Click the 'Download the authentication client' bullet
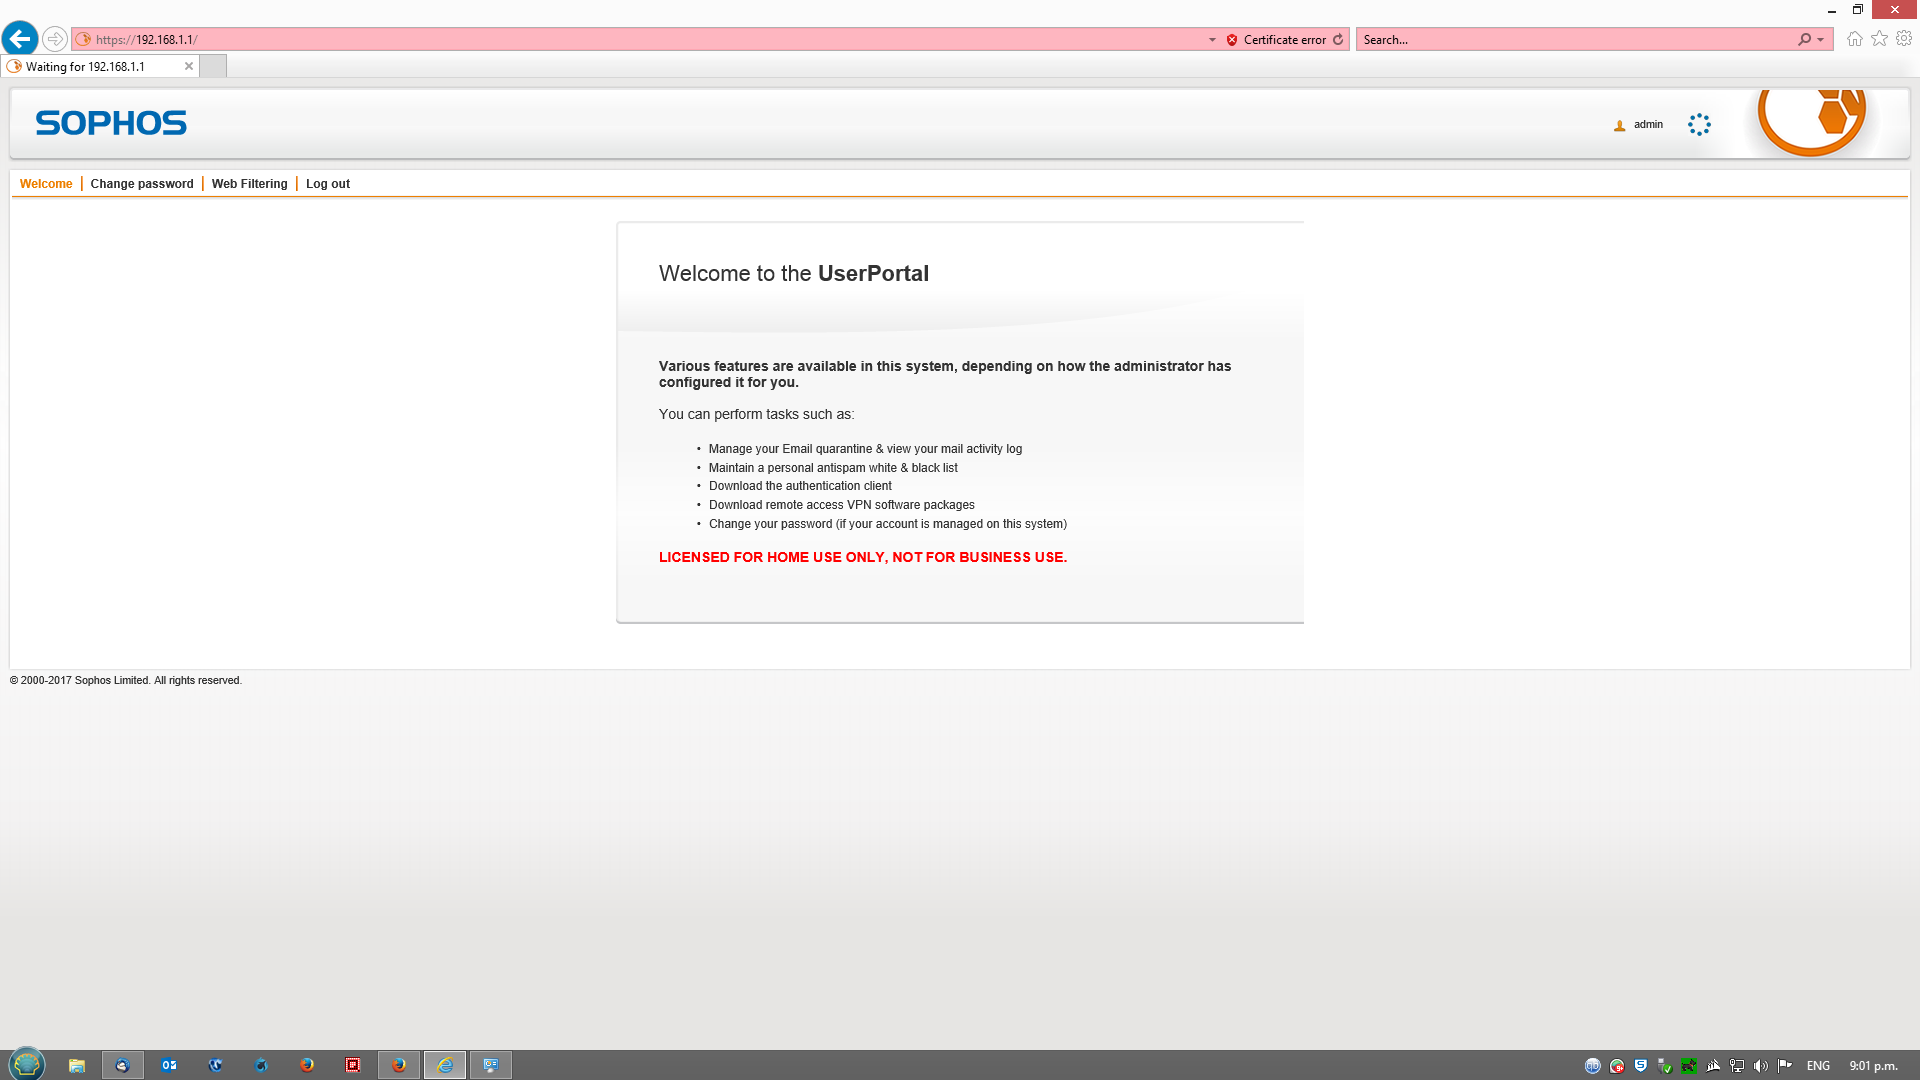This screenshot has height=1080, width=1920. (800, 486)
